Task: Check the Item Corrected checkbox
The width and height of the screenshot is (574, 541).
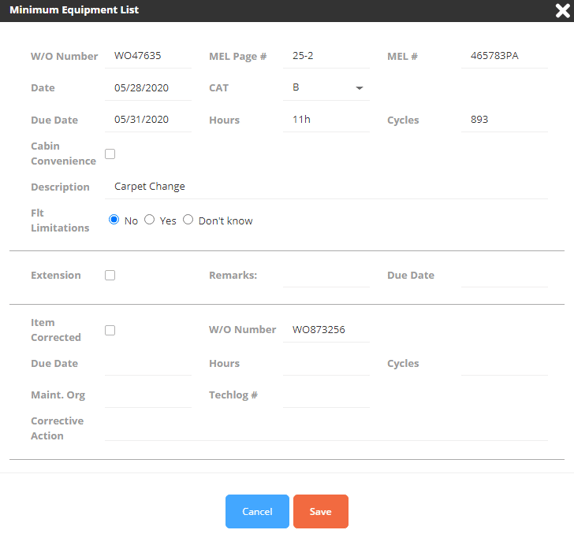Action: [x=110, y=330]
